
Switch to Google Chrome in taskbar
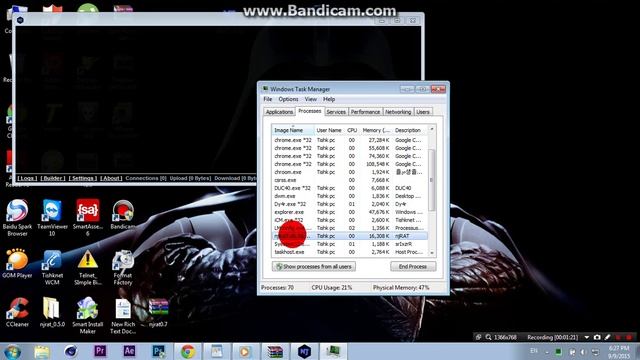[x=188, y=351]
